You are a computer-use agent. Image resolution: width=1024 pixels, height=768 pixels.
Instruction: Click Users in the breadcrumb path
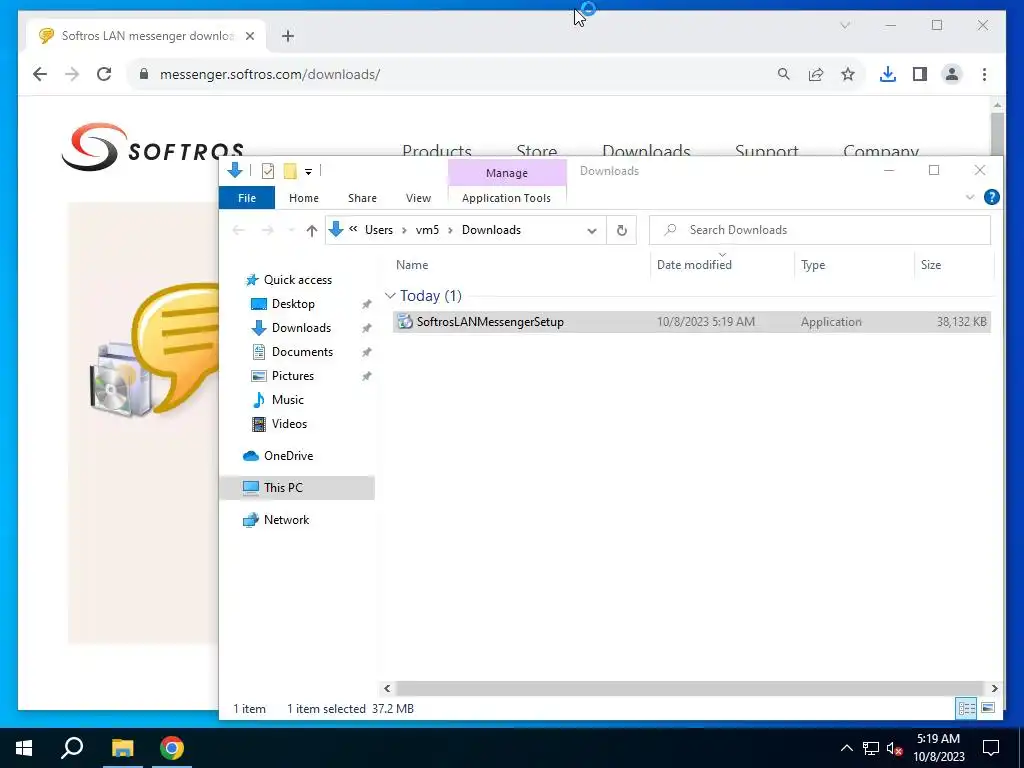coord(379,230)
